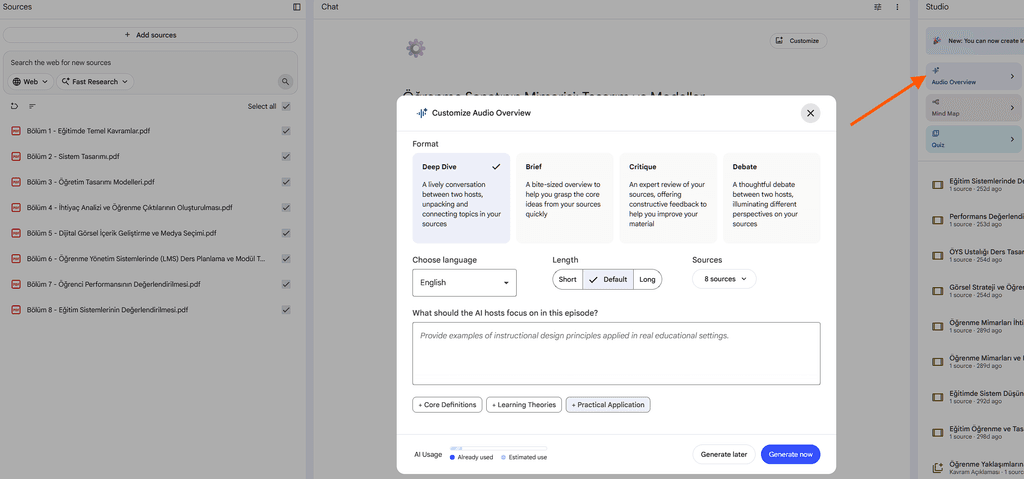Image resolution: width=1024 pixels, height=479 pixels.
Task: Click Generate later
Action: click(724, 454)
